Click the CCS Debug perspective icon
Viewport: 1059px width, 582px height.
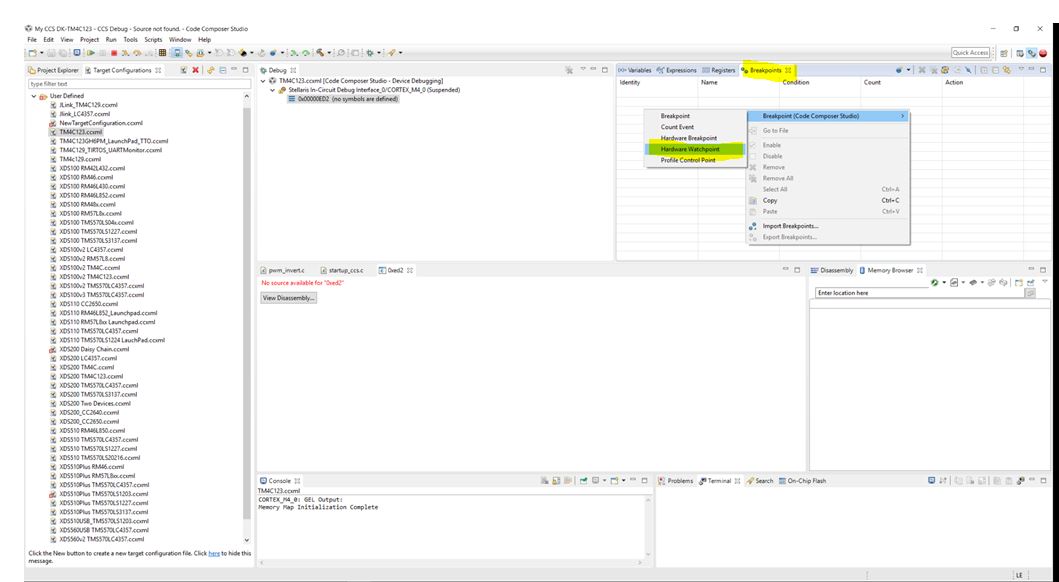(1032, 53)
